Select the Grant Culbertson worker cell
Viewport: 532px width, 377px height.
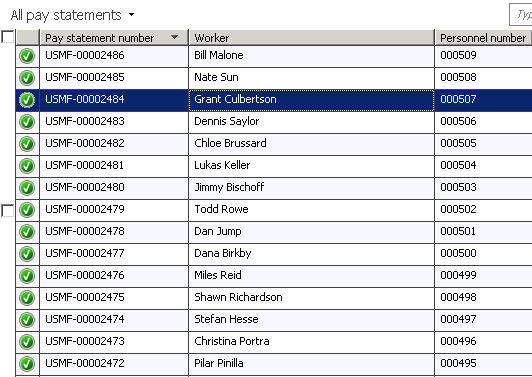pyautogui.click(x=311, y=100)
